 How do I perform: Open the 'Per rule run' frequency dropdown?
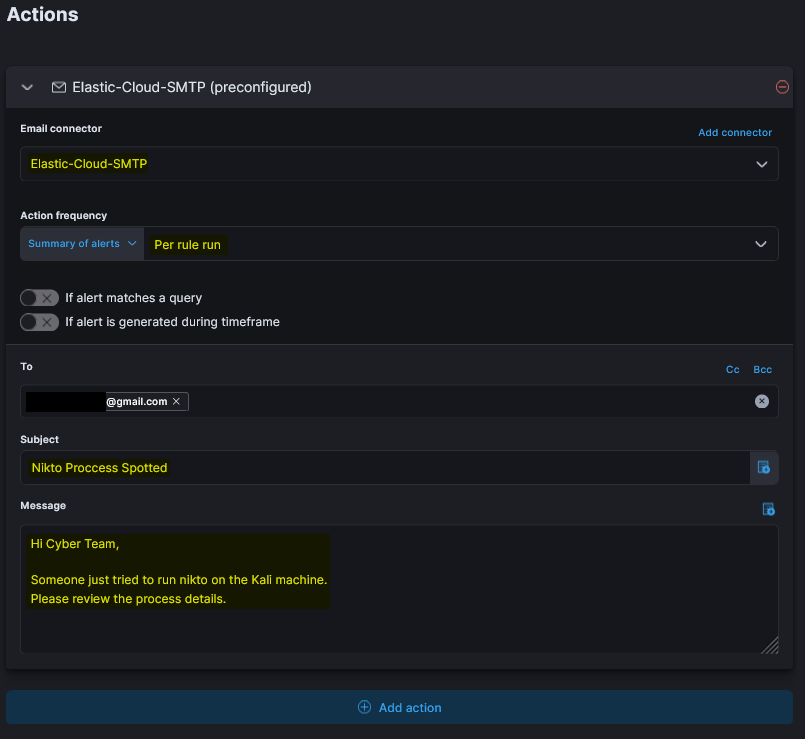click(x=460, y=244)
